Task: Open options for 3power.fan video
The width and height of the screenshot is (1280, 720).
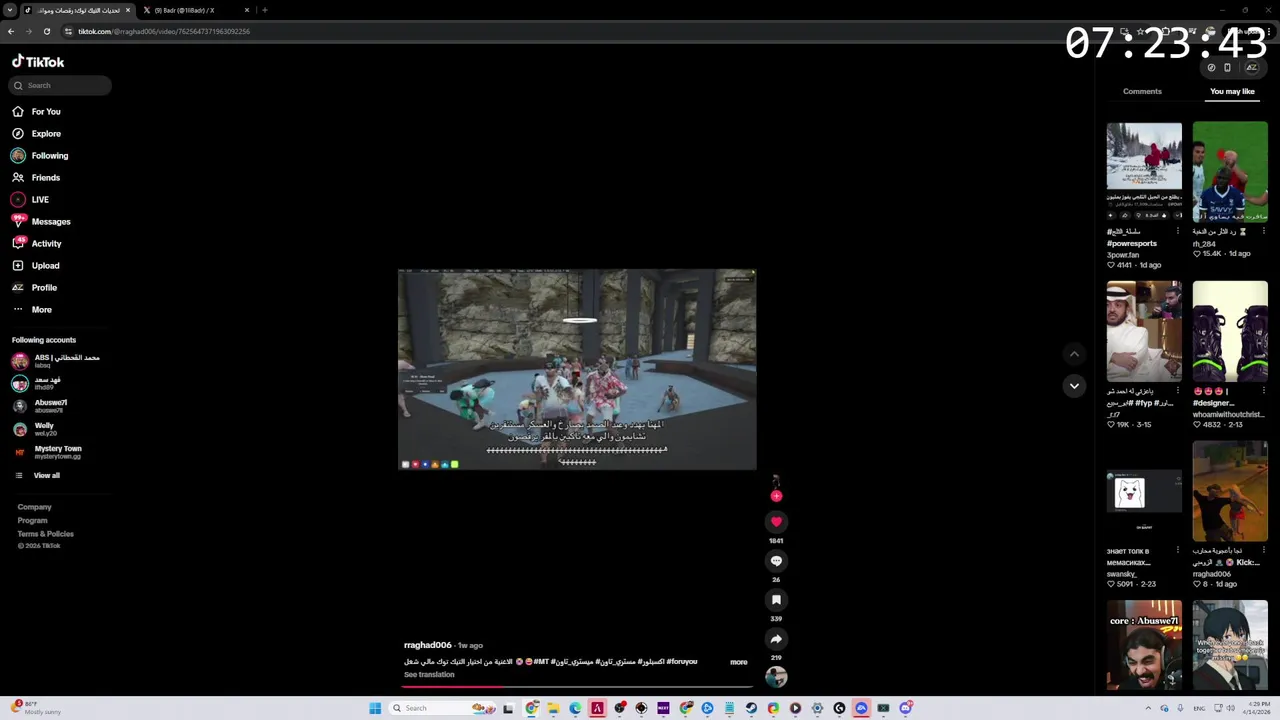Action: (x=1177, y=231)
